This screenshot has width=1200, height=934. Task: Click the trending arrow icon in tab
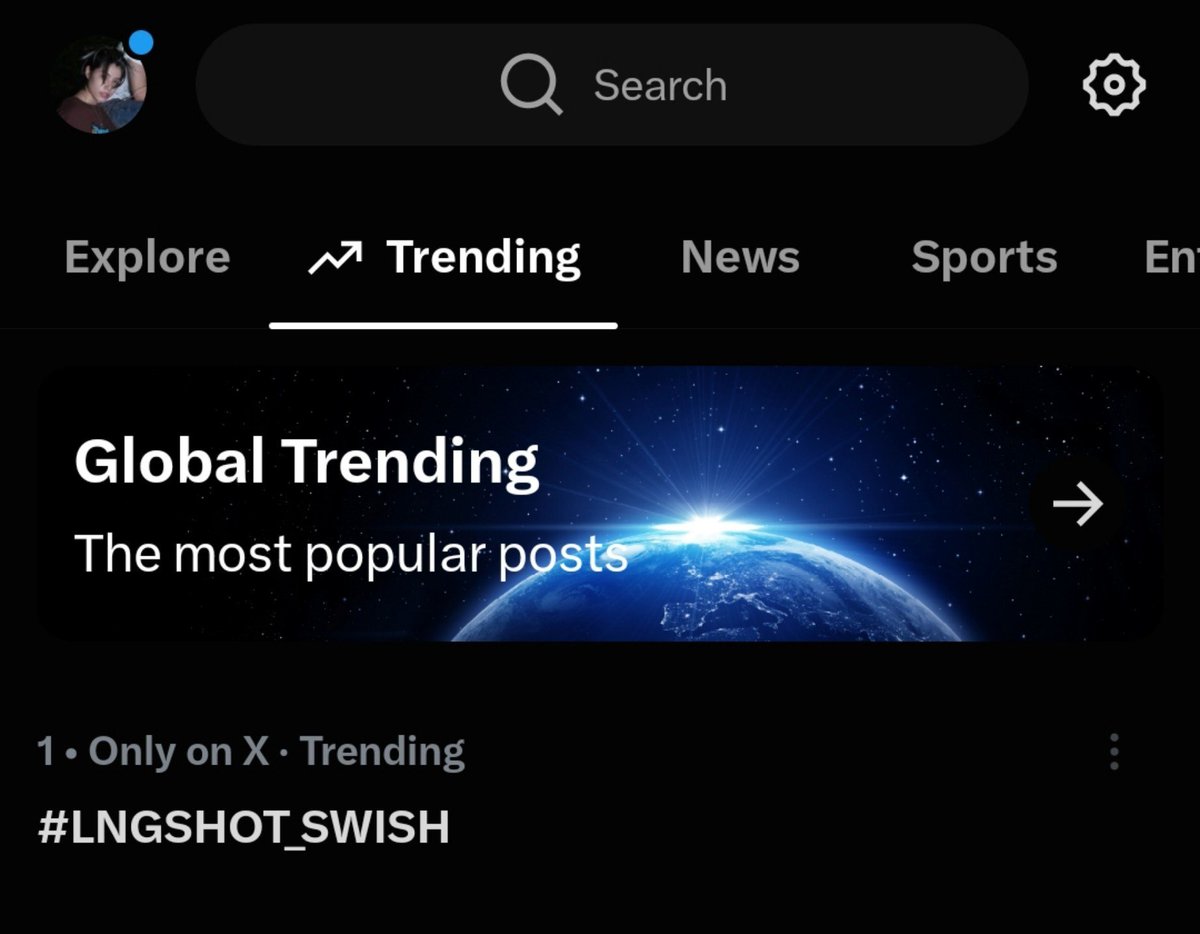[x=335, y=259]
